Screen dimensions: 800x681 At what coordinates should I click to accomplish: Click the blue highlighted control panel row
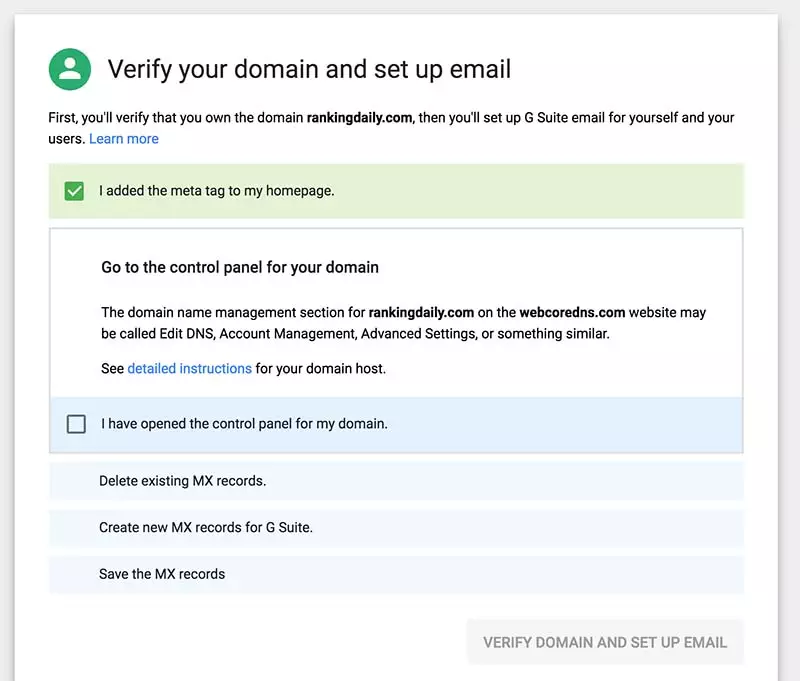coord(560,424)
